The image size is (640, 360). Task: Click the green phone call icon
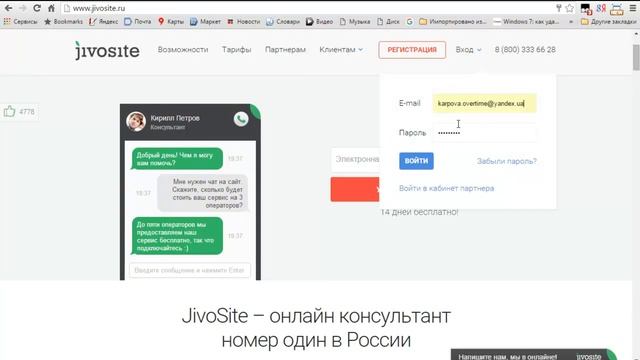241,119
